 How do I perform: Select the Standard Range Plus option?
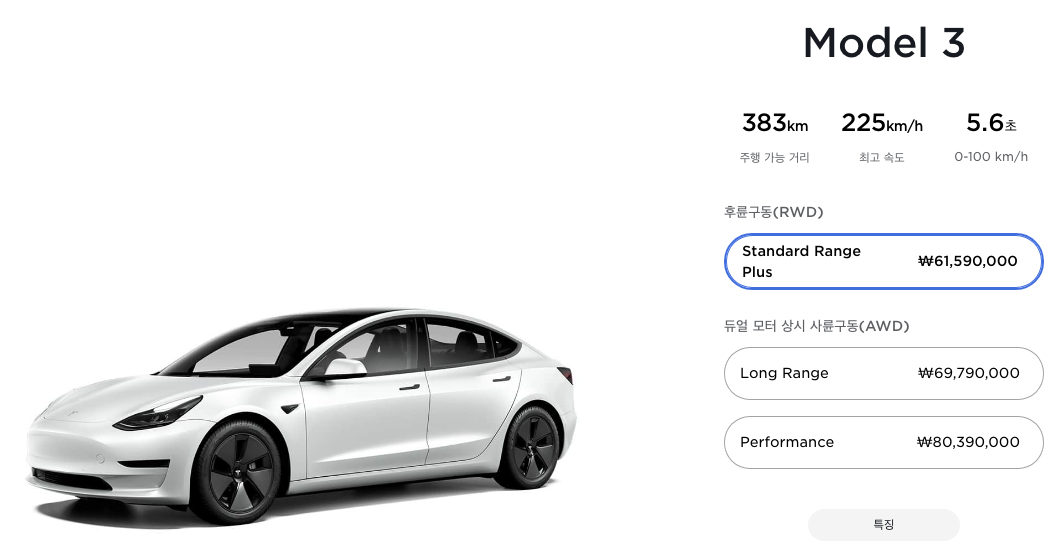[x=883, y=261]
